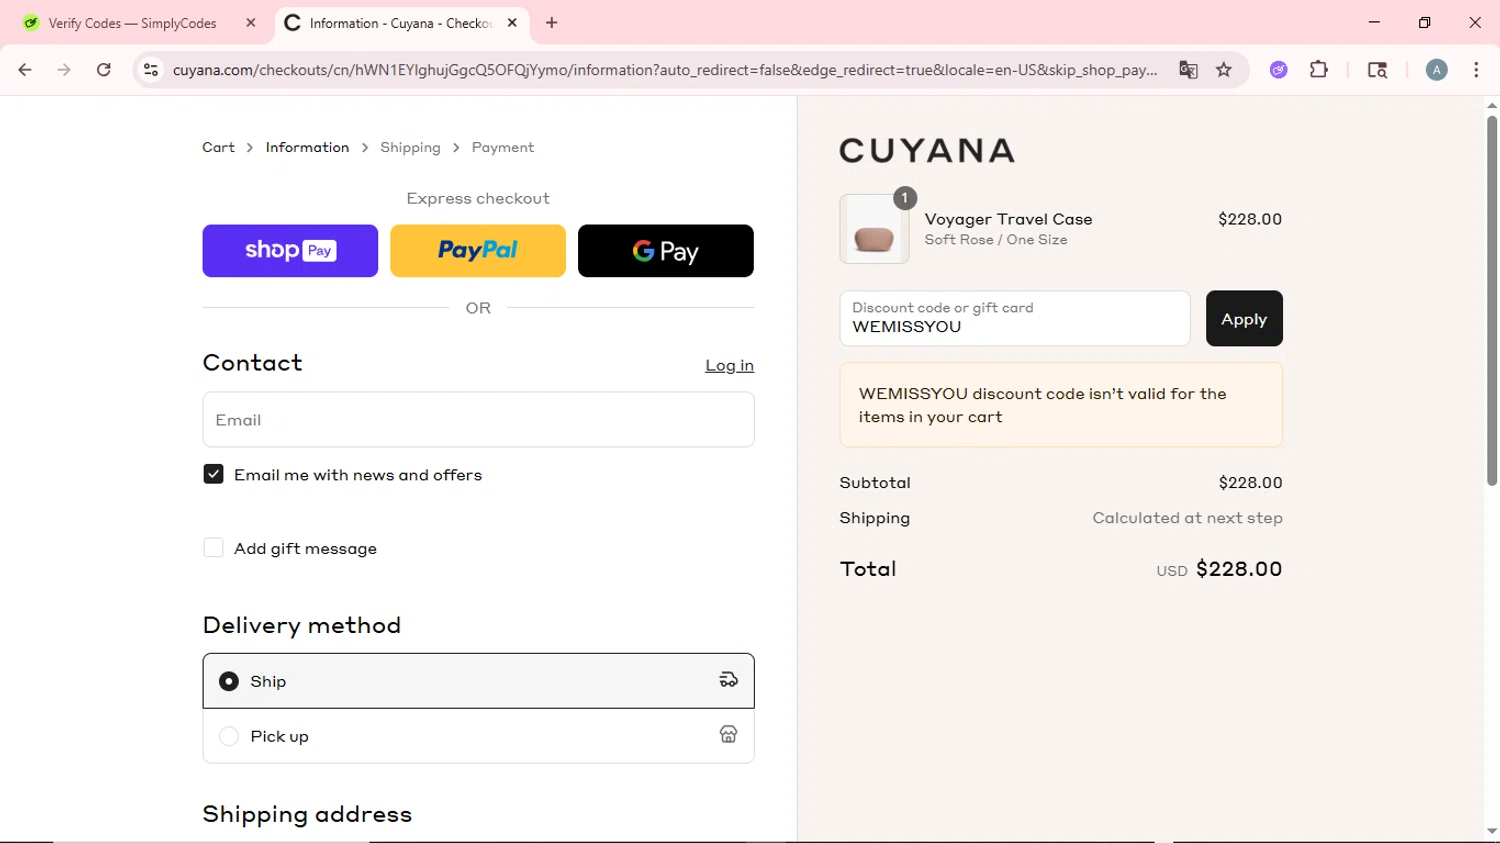Check out with Shop Pay
The image size is (1500, 843).
[290, 251]
